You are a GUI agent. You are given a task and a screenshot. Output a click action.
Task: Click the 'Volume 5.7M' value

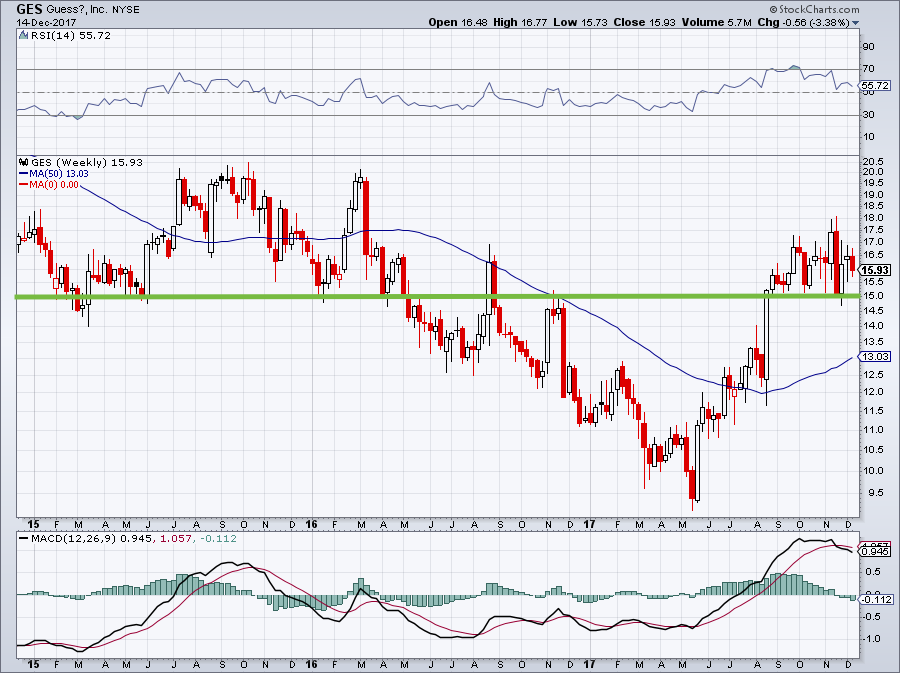(717, 22)
